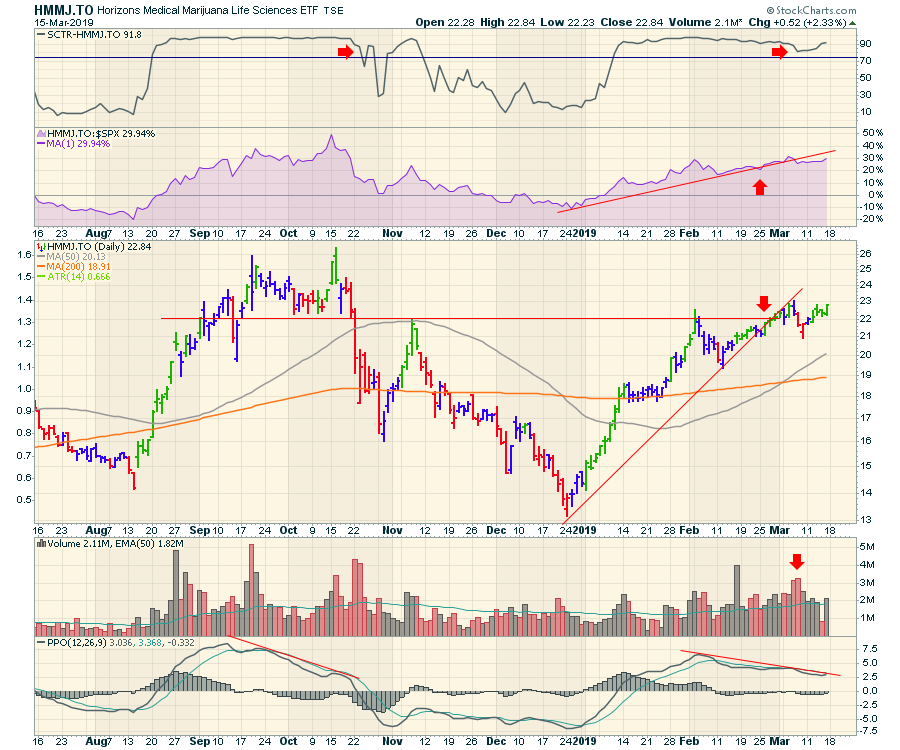The width and height of the screenshot is (900, 750).
Task: Click the 'Open 22.28' quote value
Action: (x=445, y=22)
